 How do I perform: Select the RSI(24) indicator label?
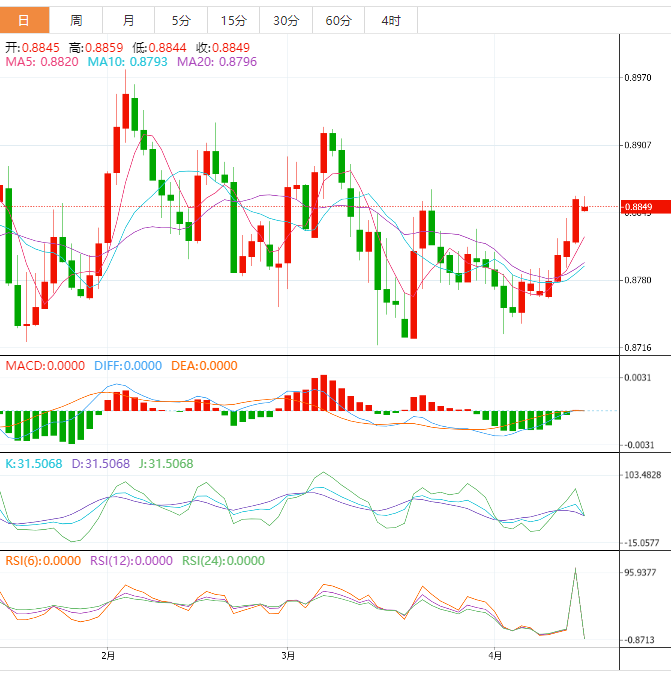pyautogui.click(x=222, y=561)
